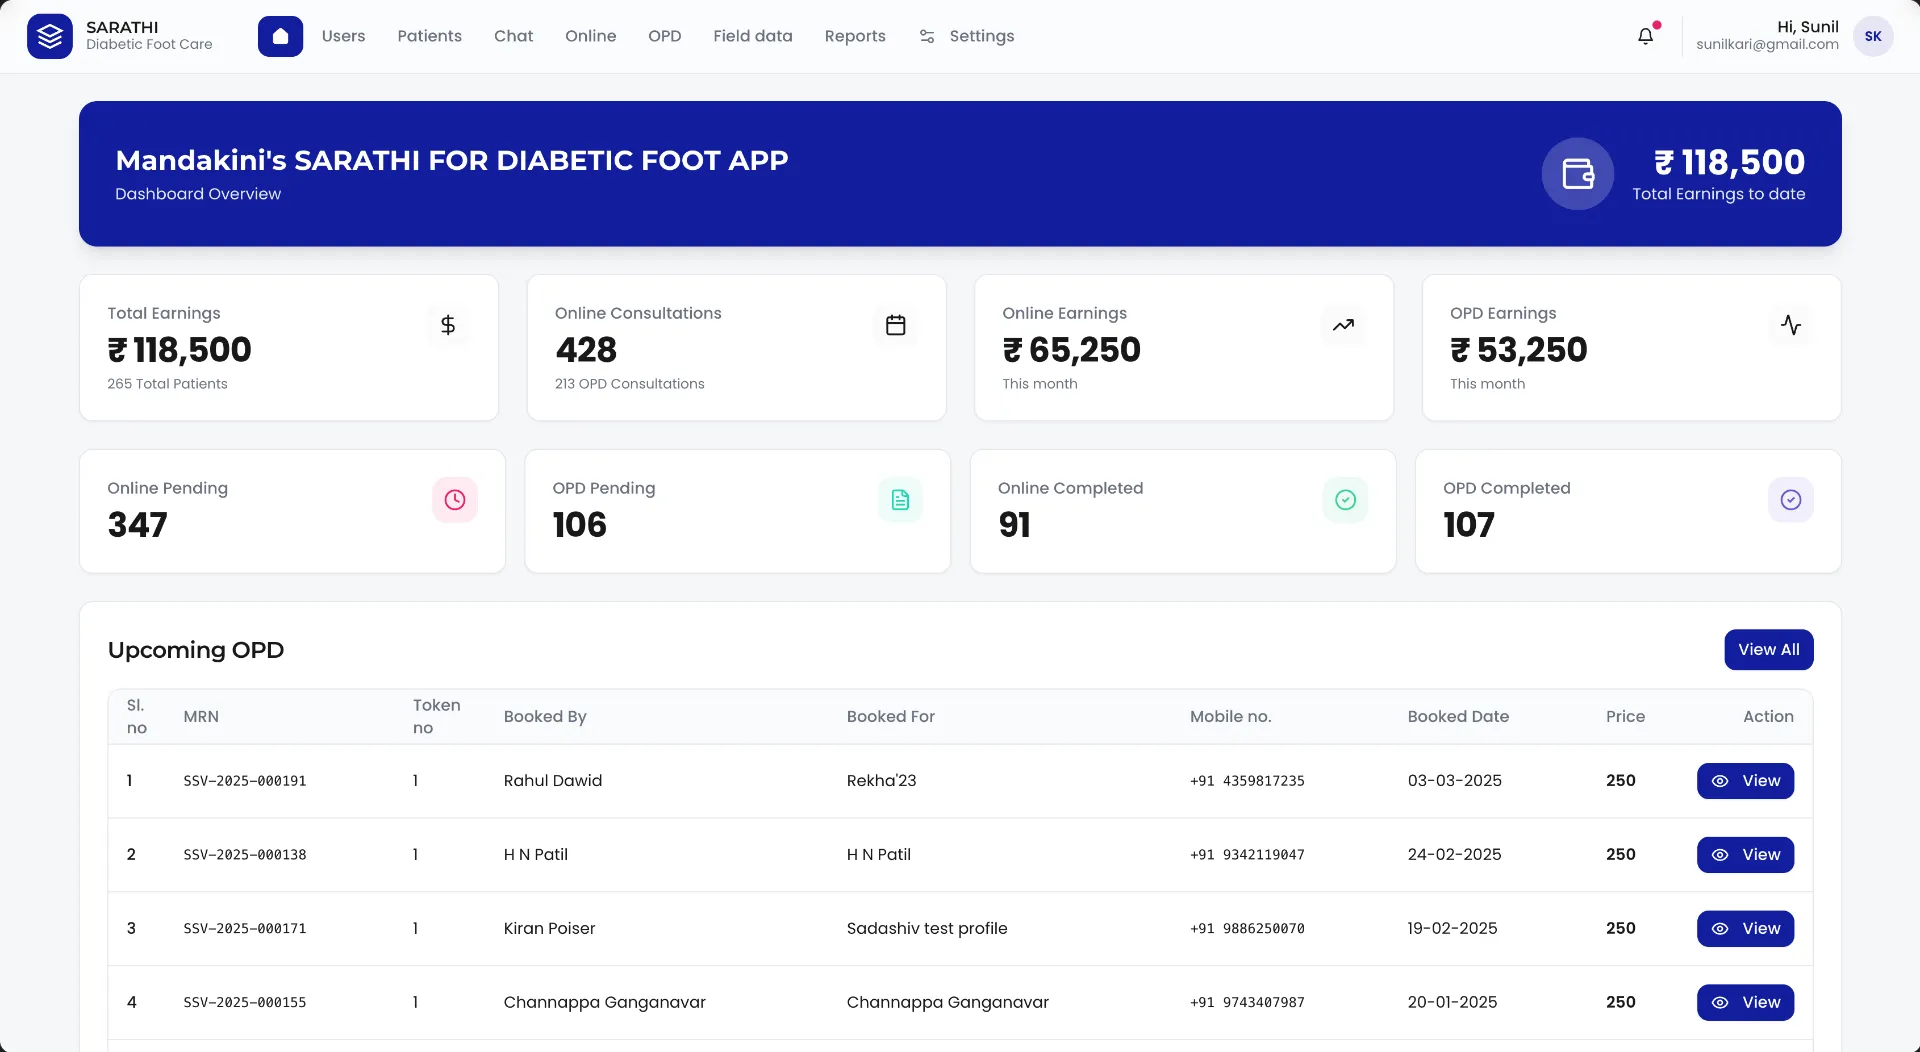1920x1052 pixels.
Task: Click the document icon on OPD Pending card
Action: pyautogui.click(x=900, y=500)
